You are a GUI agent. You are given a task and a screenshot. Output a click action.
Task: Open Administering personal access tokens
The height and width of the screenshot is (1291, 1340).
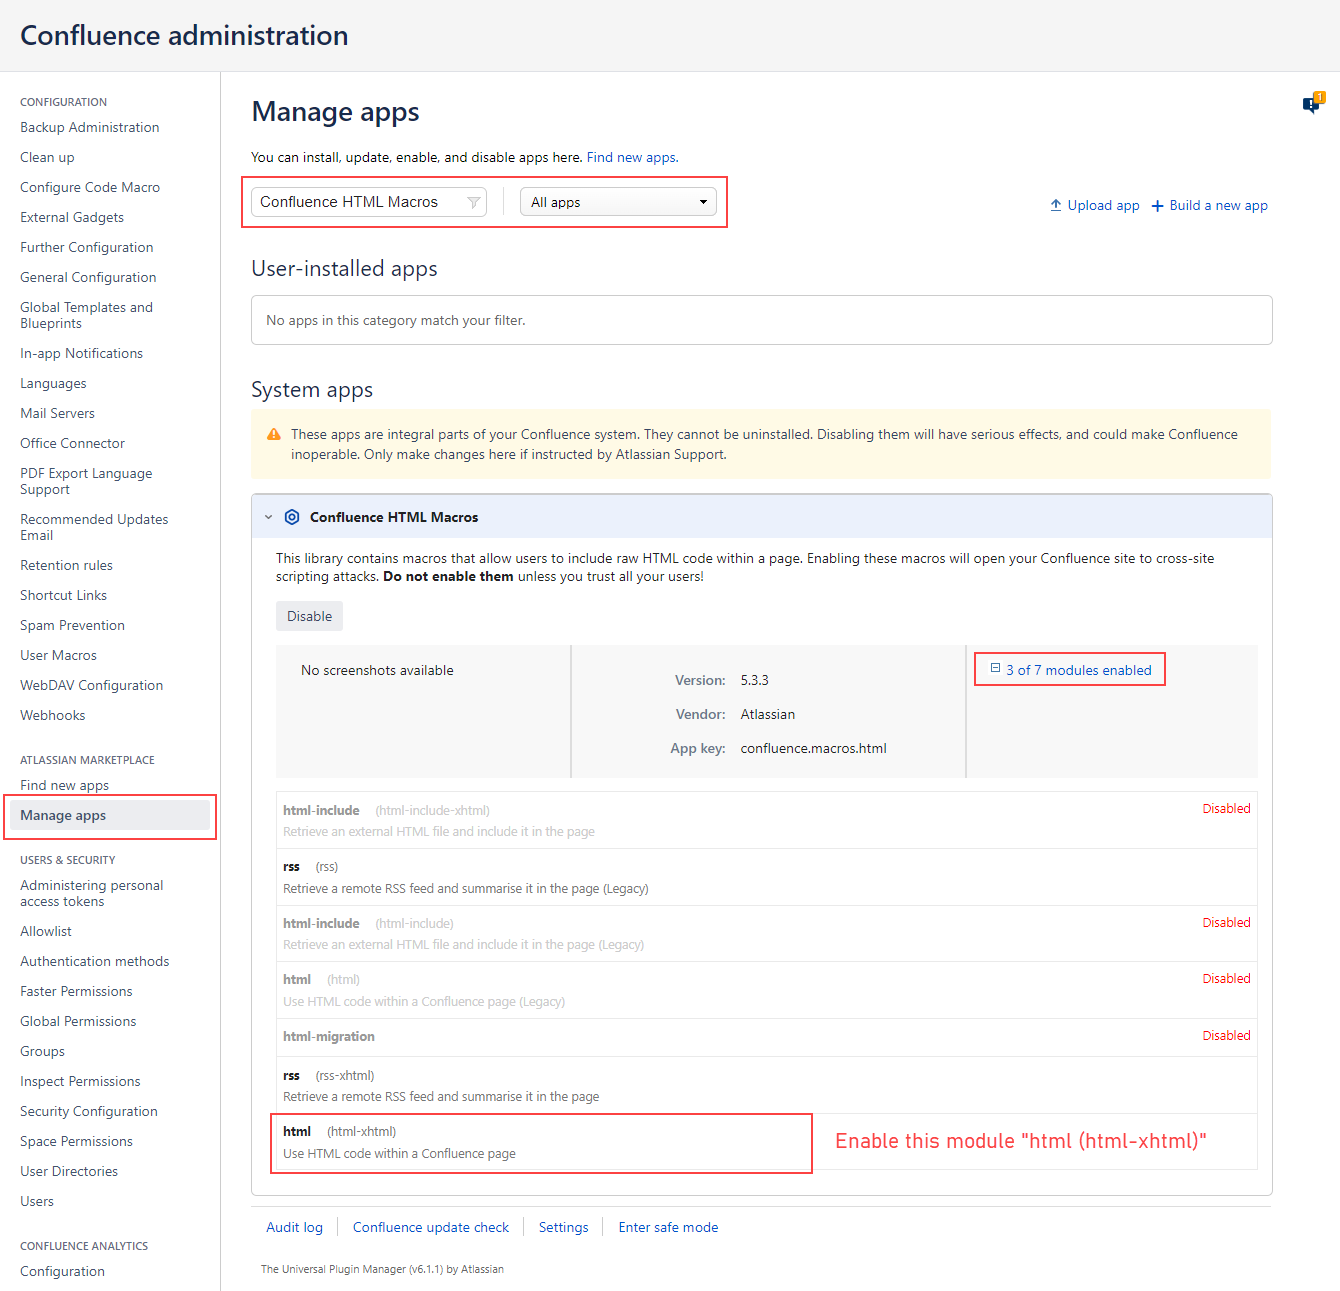(x=91, y=893)
